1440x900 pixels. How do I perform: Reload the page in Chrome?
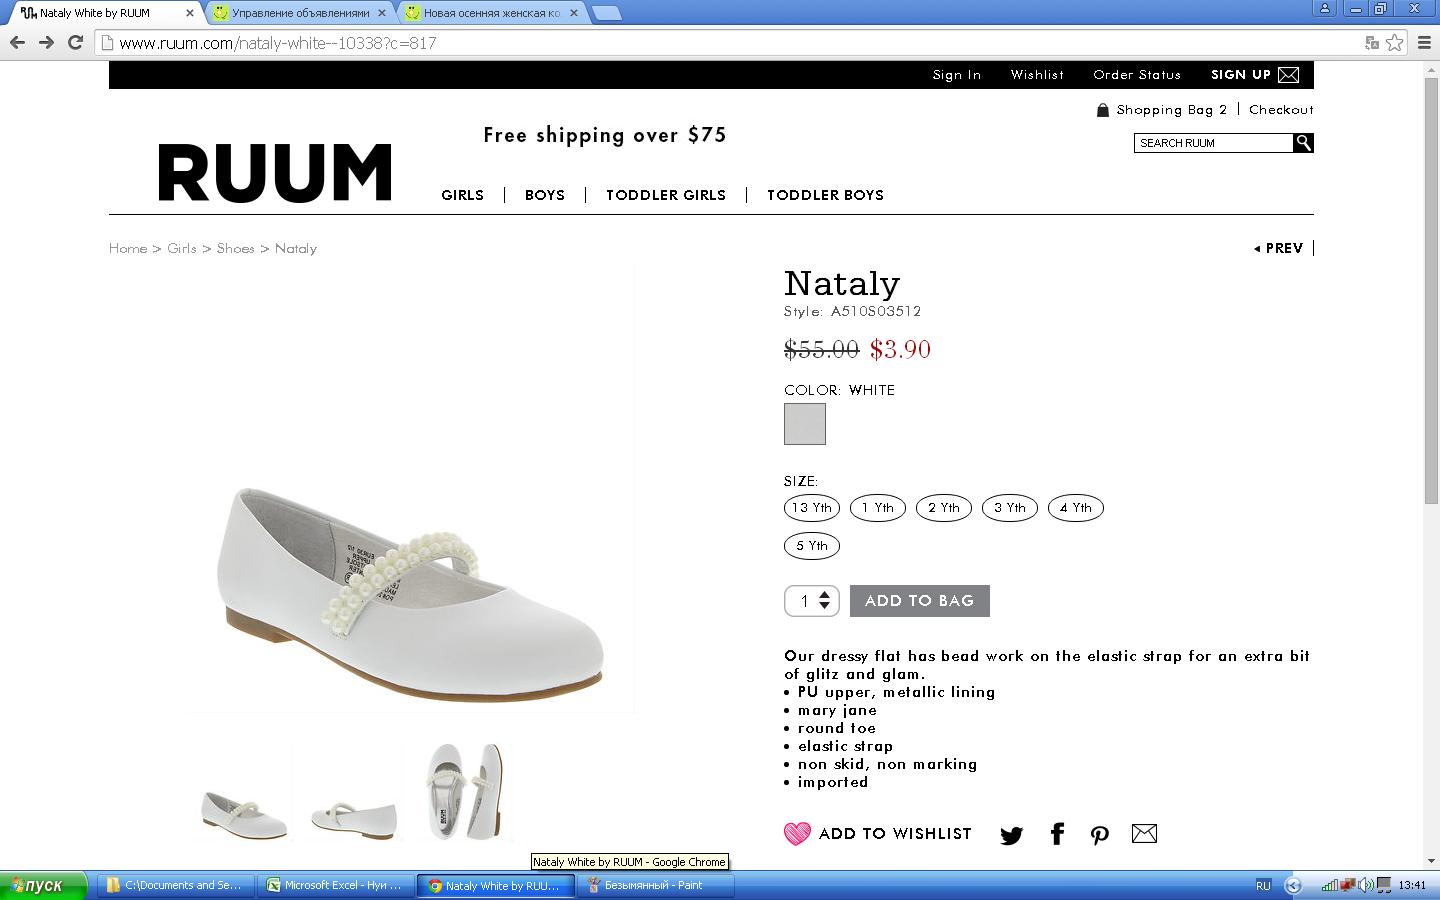[75, 42]
